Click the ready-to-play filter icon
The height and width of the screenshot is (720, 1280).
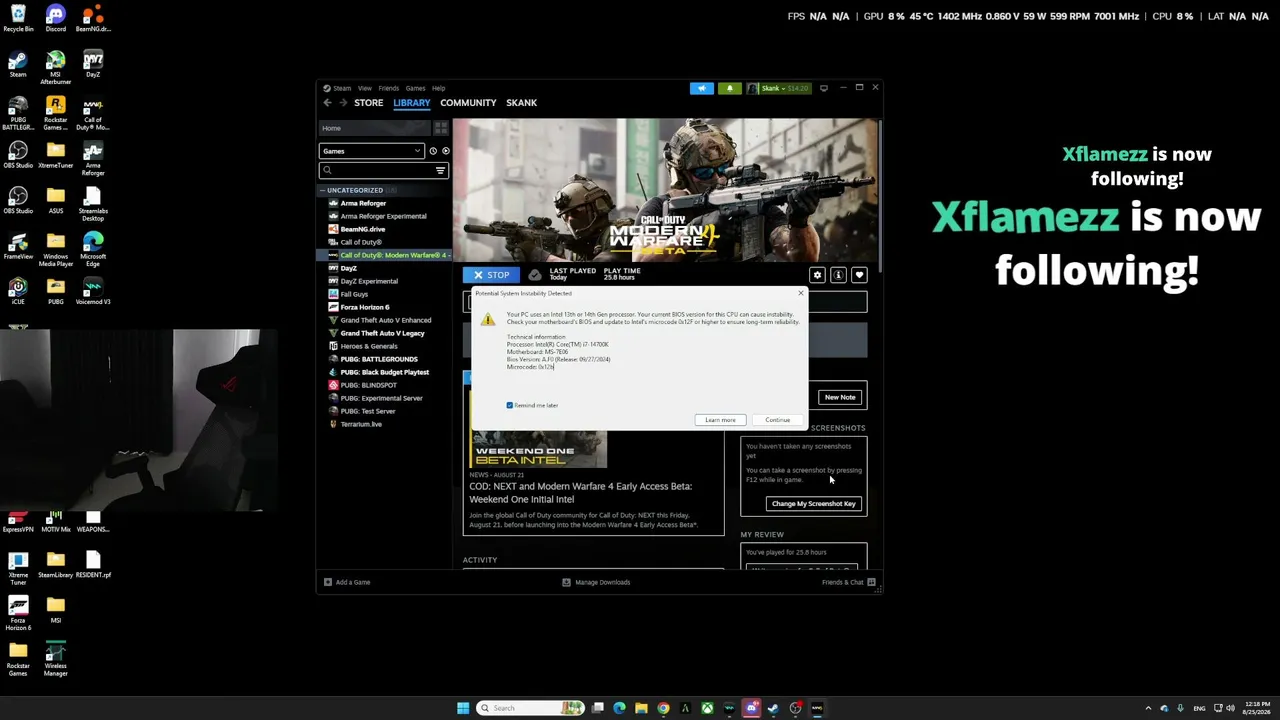point(446,151)
